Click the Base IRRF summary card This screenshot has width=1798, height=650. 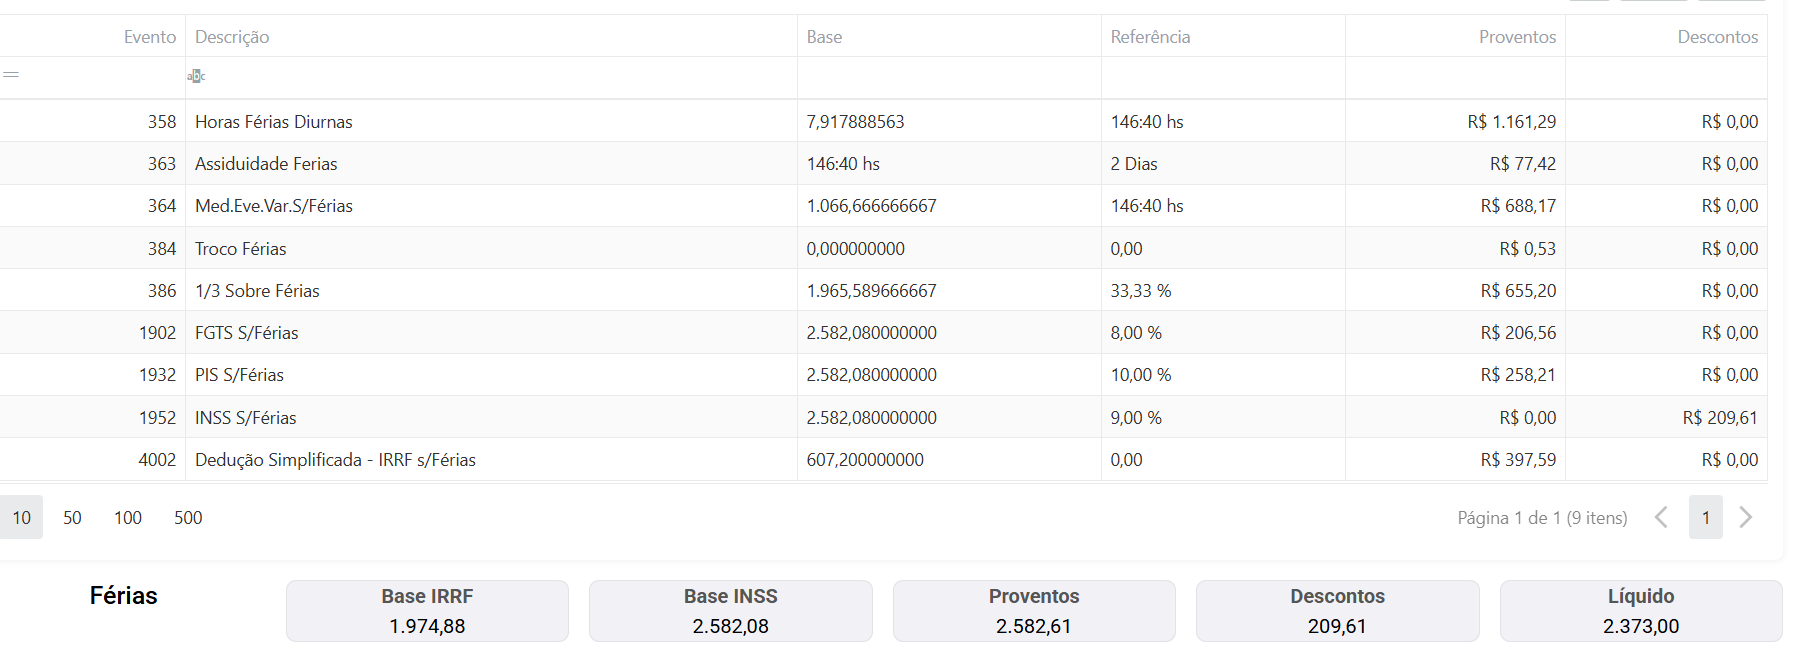pyautogui.click(x=427, y=611)
